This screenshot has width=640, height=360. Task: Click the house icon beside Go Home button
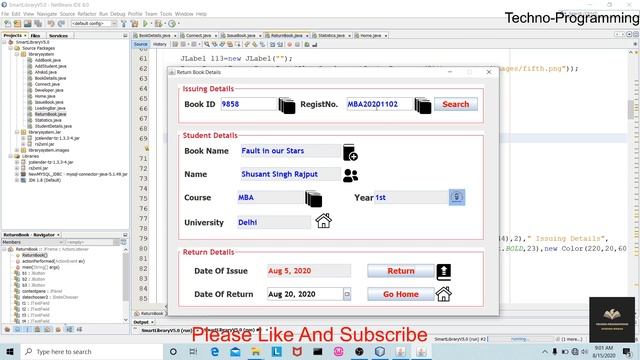443,294
